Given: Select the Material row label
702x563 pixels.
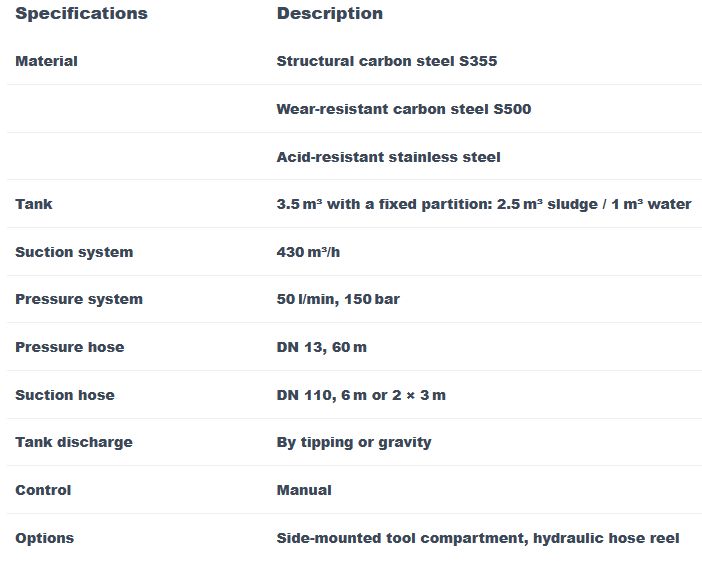Looking at the screenshot, I should coord(46,61).
